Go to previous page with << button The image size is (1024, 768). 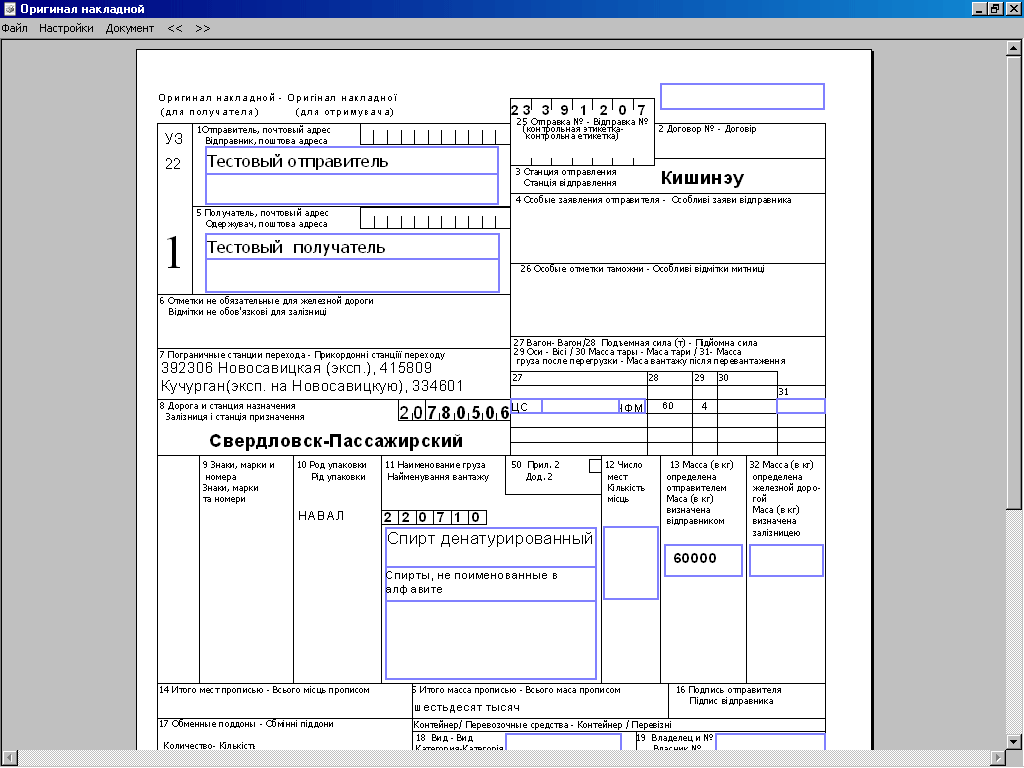(174, 28)
